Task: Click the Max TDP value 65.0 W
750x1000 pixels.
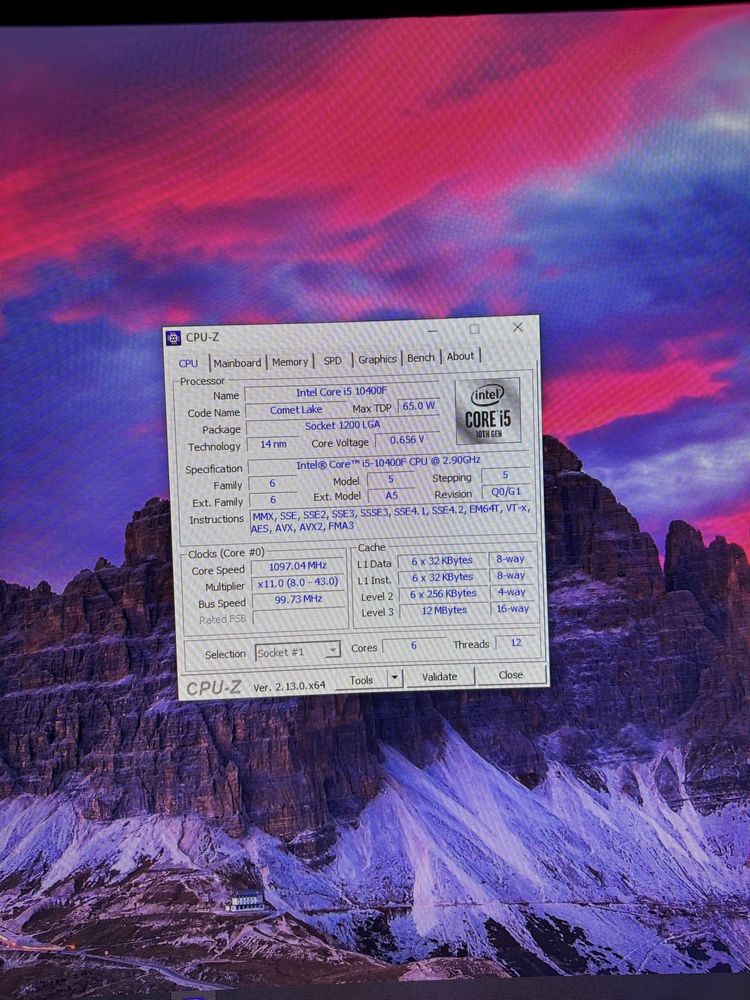Action: pyautogui.click(x=418, y=406)
